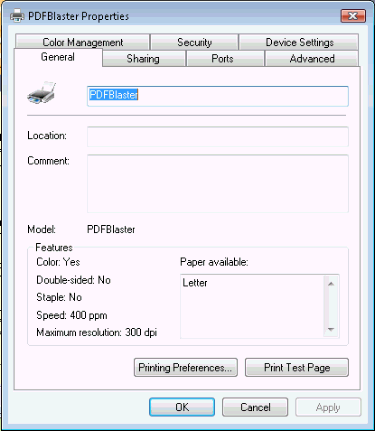This screenshot has width=375, height=431.
Task: Select the General tab
Action: point(58,57)
